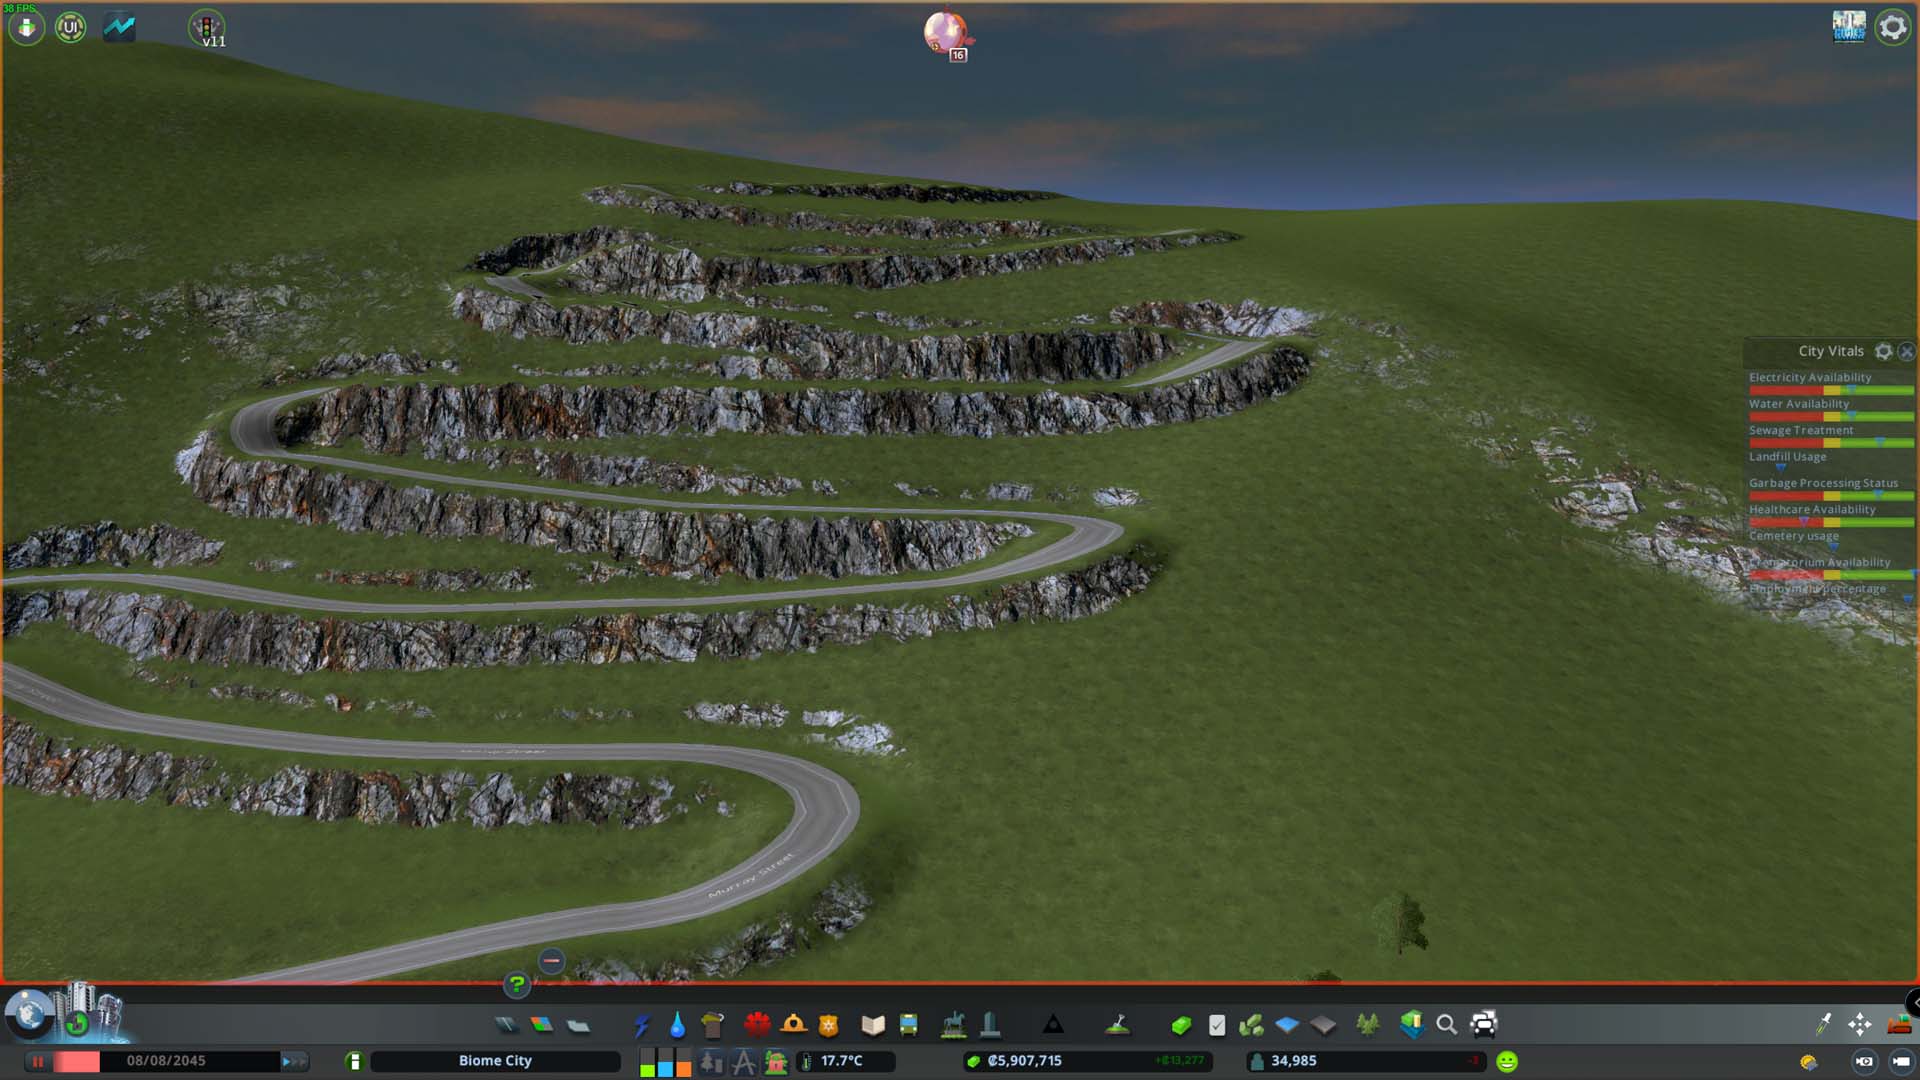The image size is (1920, 1080).
Task: Open City Vitals settings gear
Action: coord(1883,351)
